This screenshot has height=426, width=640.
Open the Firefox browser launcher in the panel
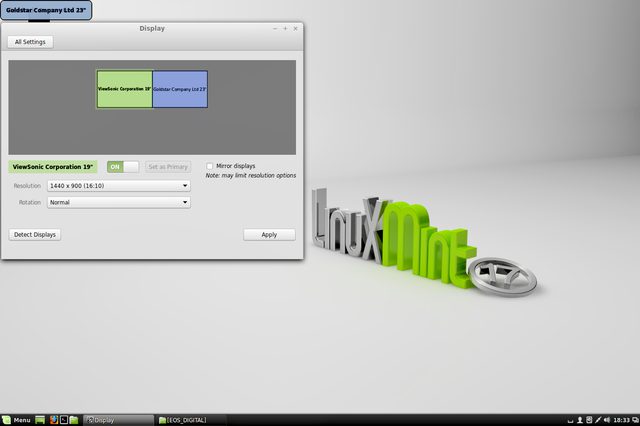pyautogui.click(x=54, y=420)
